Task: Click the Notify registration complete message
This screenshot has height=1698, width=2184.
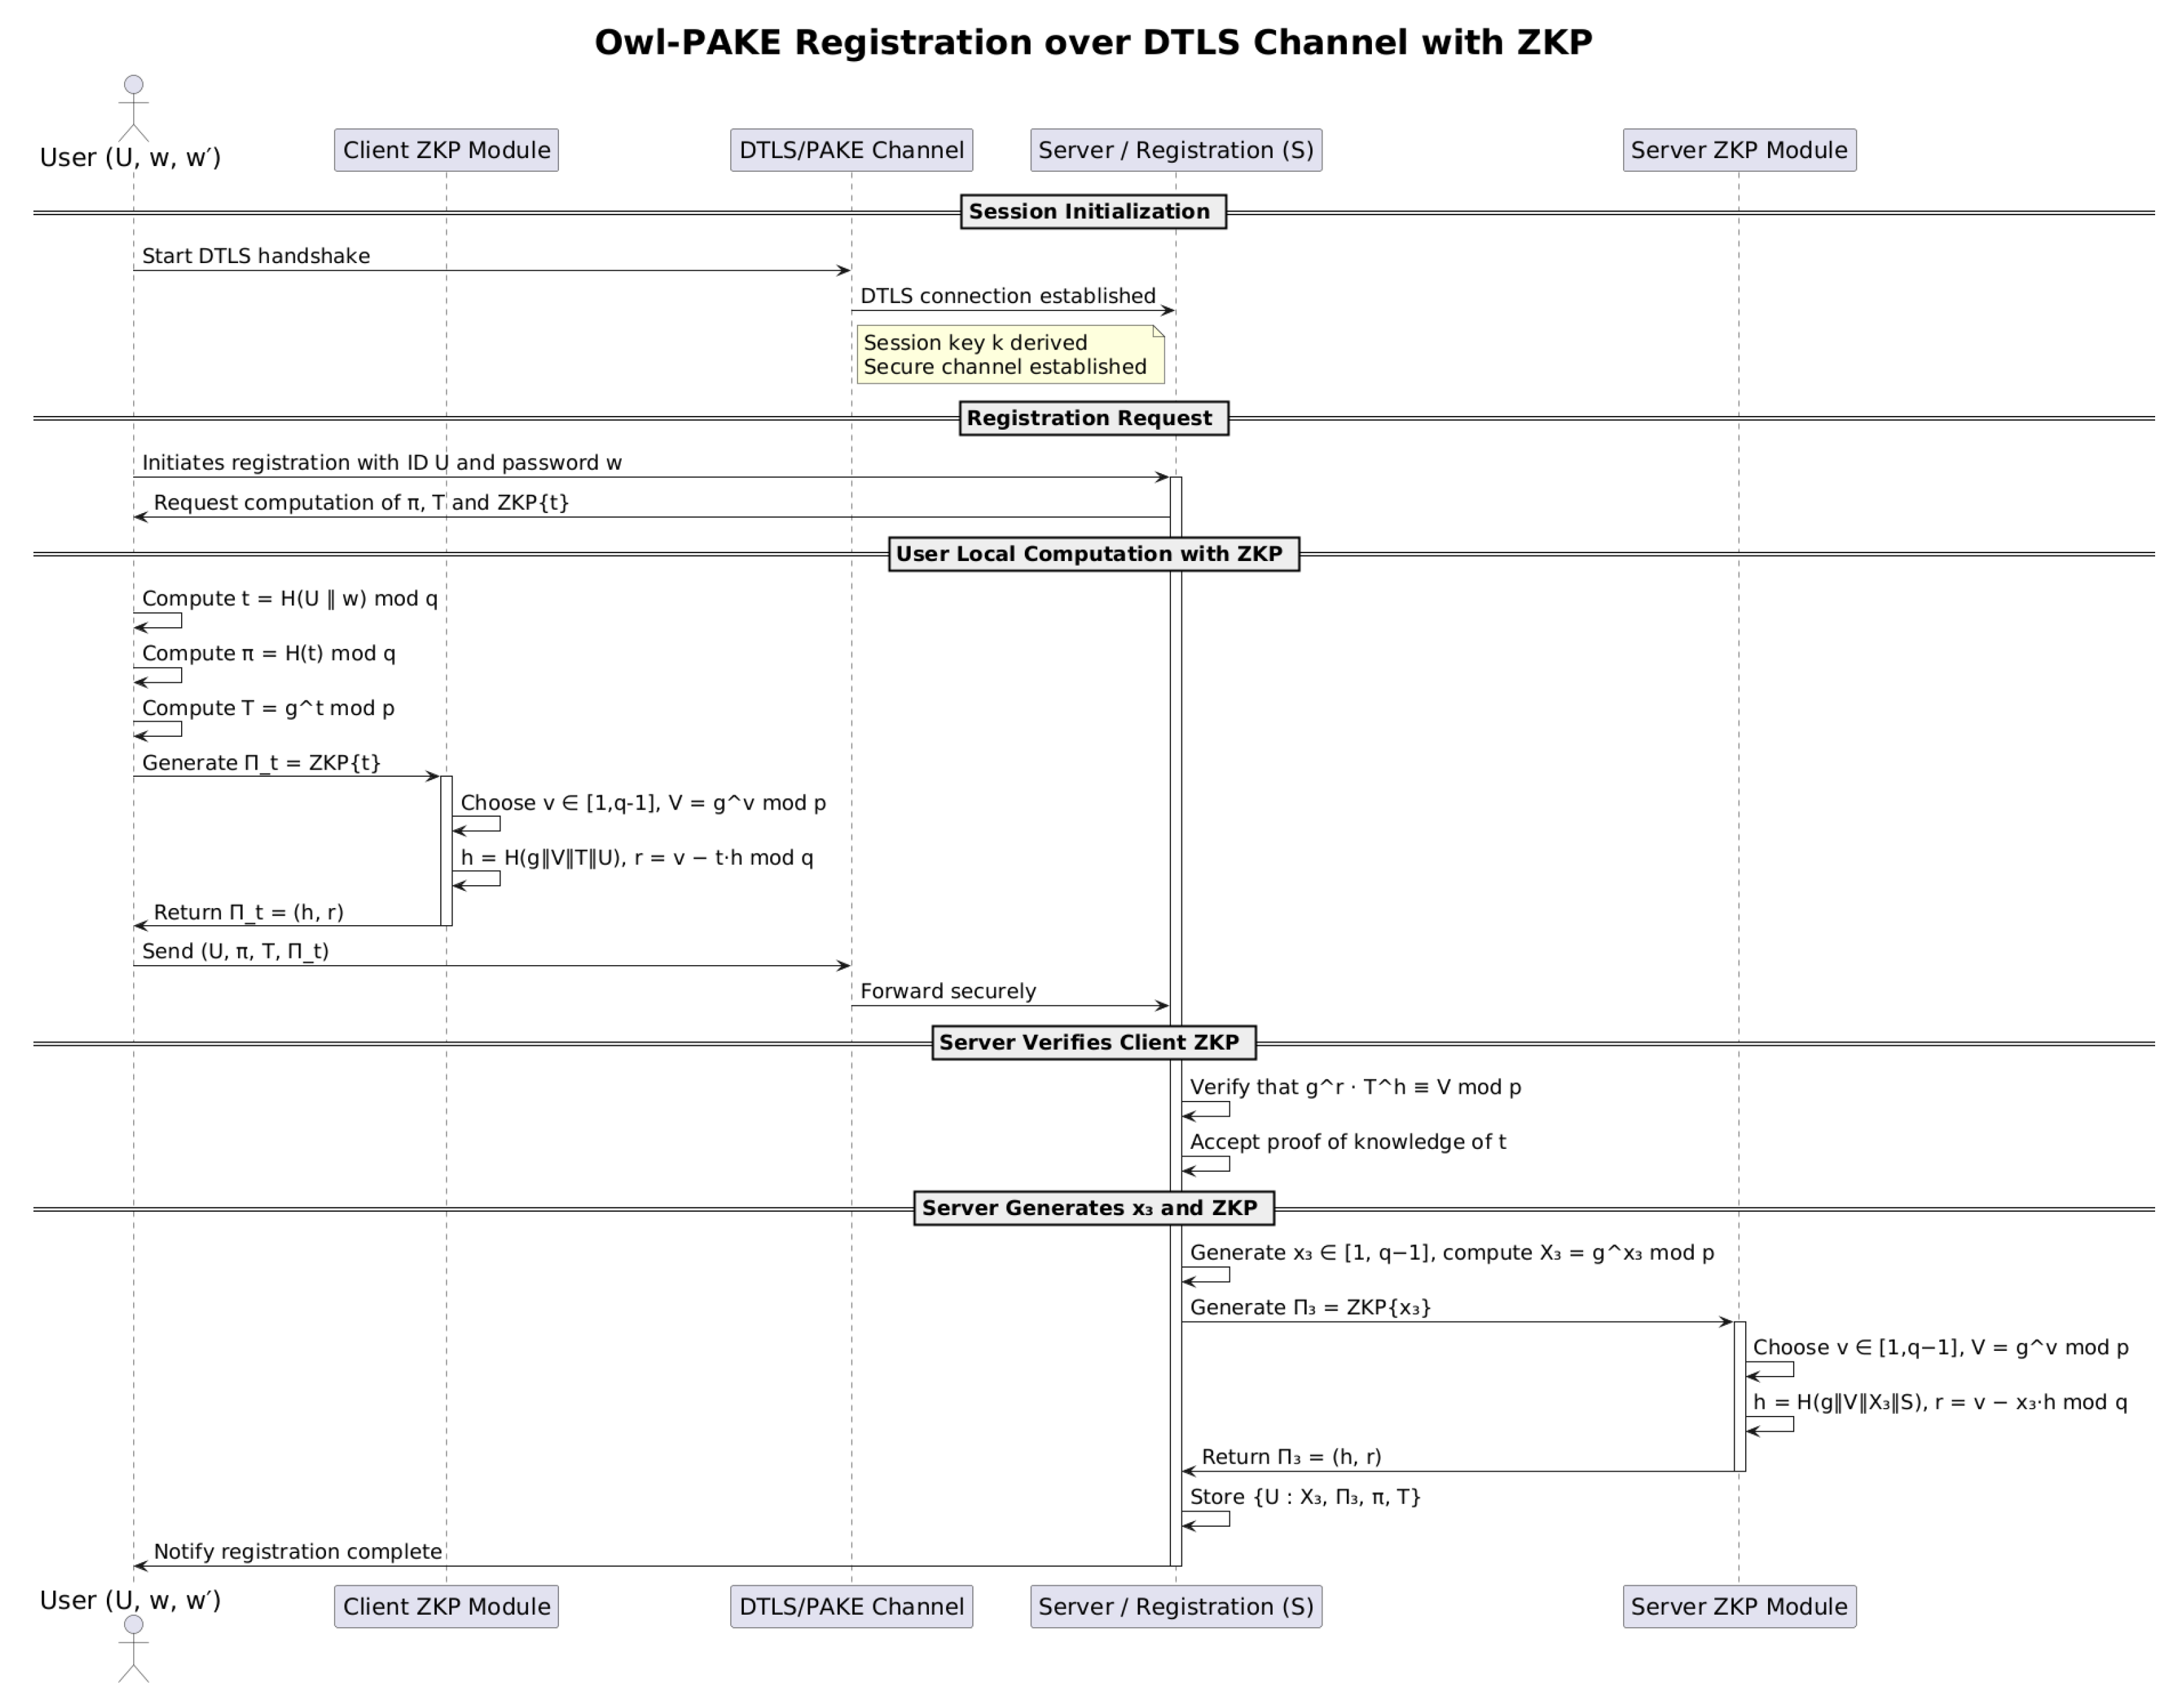Action: [x=298, y=1551]
